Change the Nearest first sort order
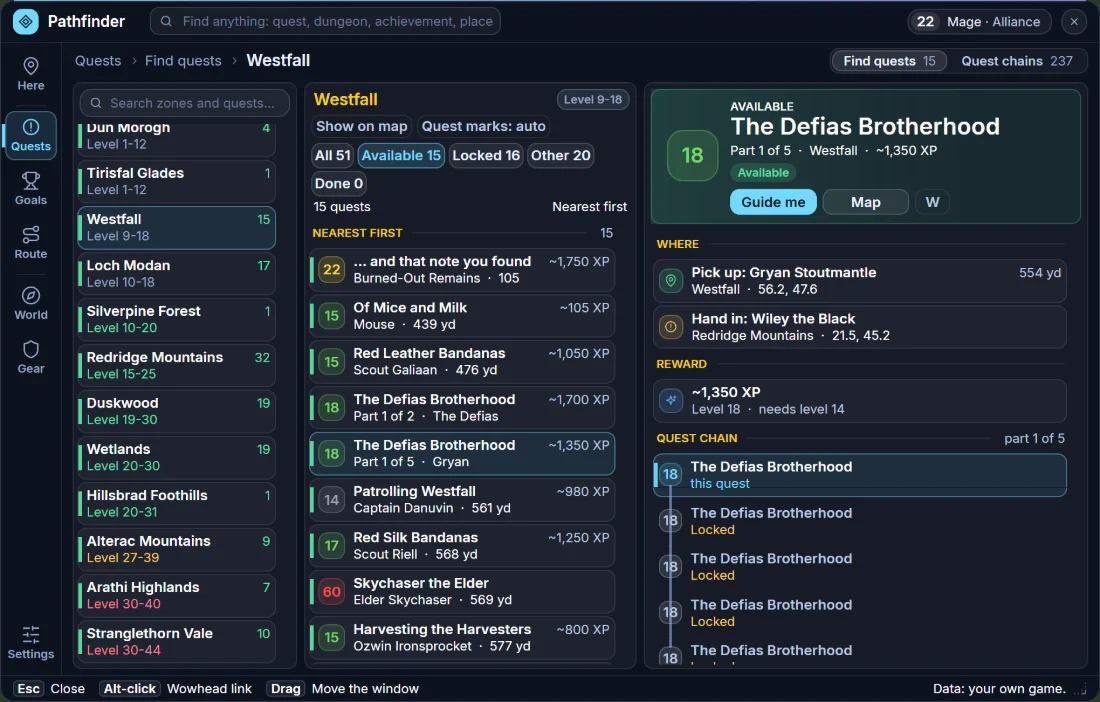1100x702 pixels. (x=589, y=207)
